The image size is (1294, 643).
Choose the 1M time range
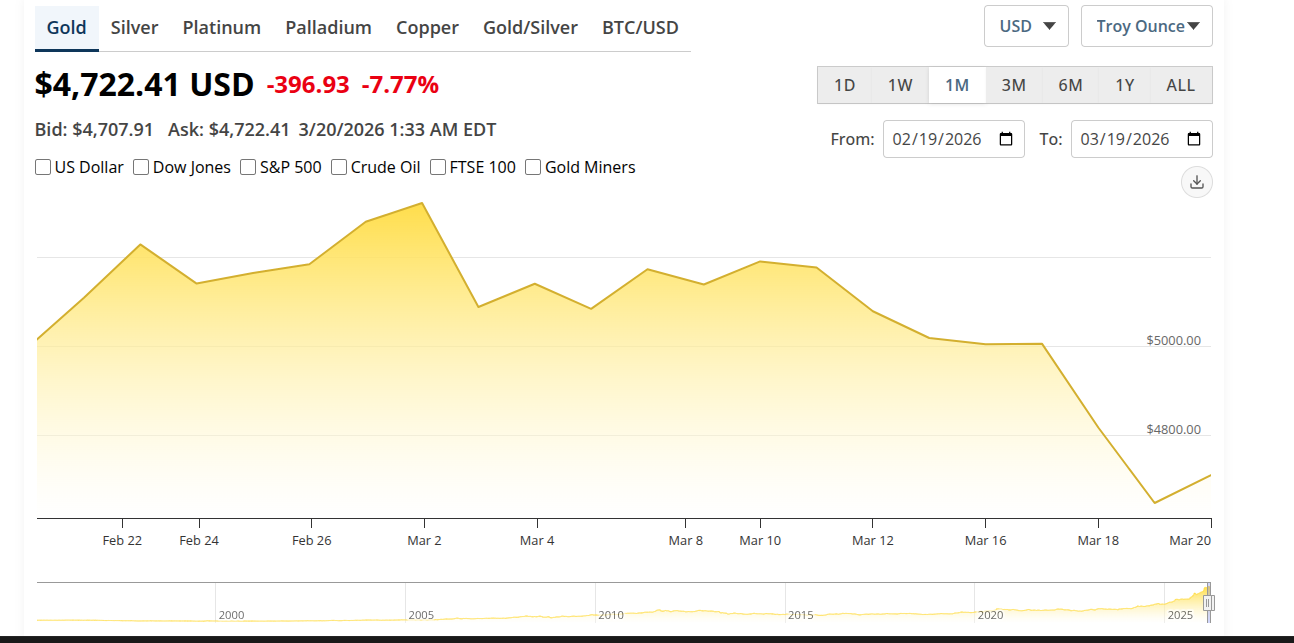[x=957, y=85]
